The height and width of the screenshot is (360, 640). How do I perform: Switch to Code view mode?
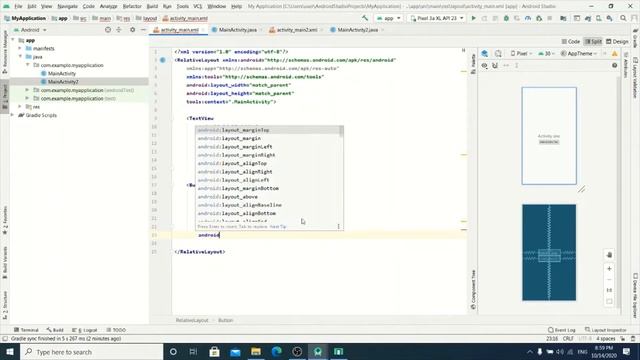[x=571, y=42]
